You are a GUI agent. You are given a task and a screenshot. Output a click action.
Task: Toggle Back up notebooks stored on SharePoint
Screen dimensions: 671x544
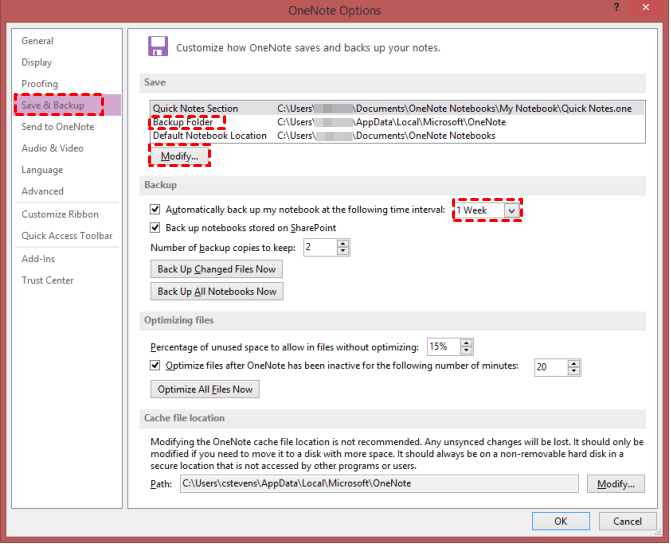point(155,228)
